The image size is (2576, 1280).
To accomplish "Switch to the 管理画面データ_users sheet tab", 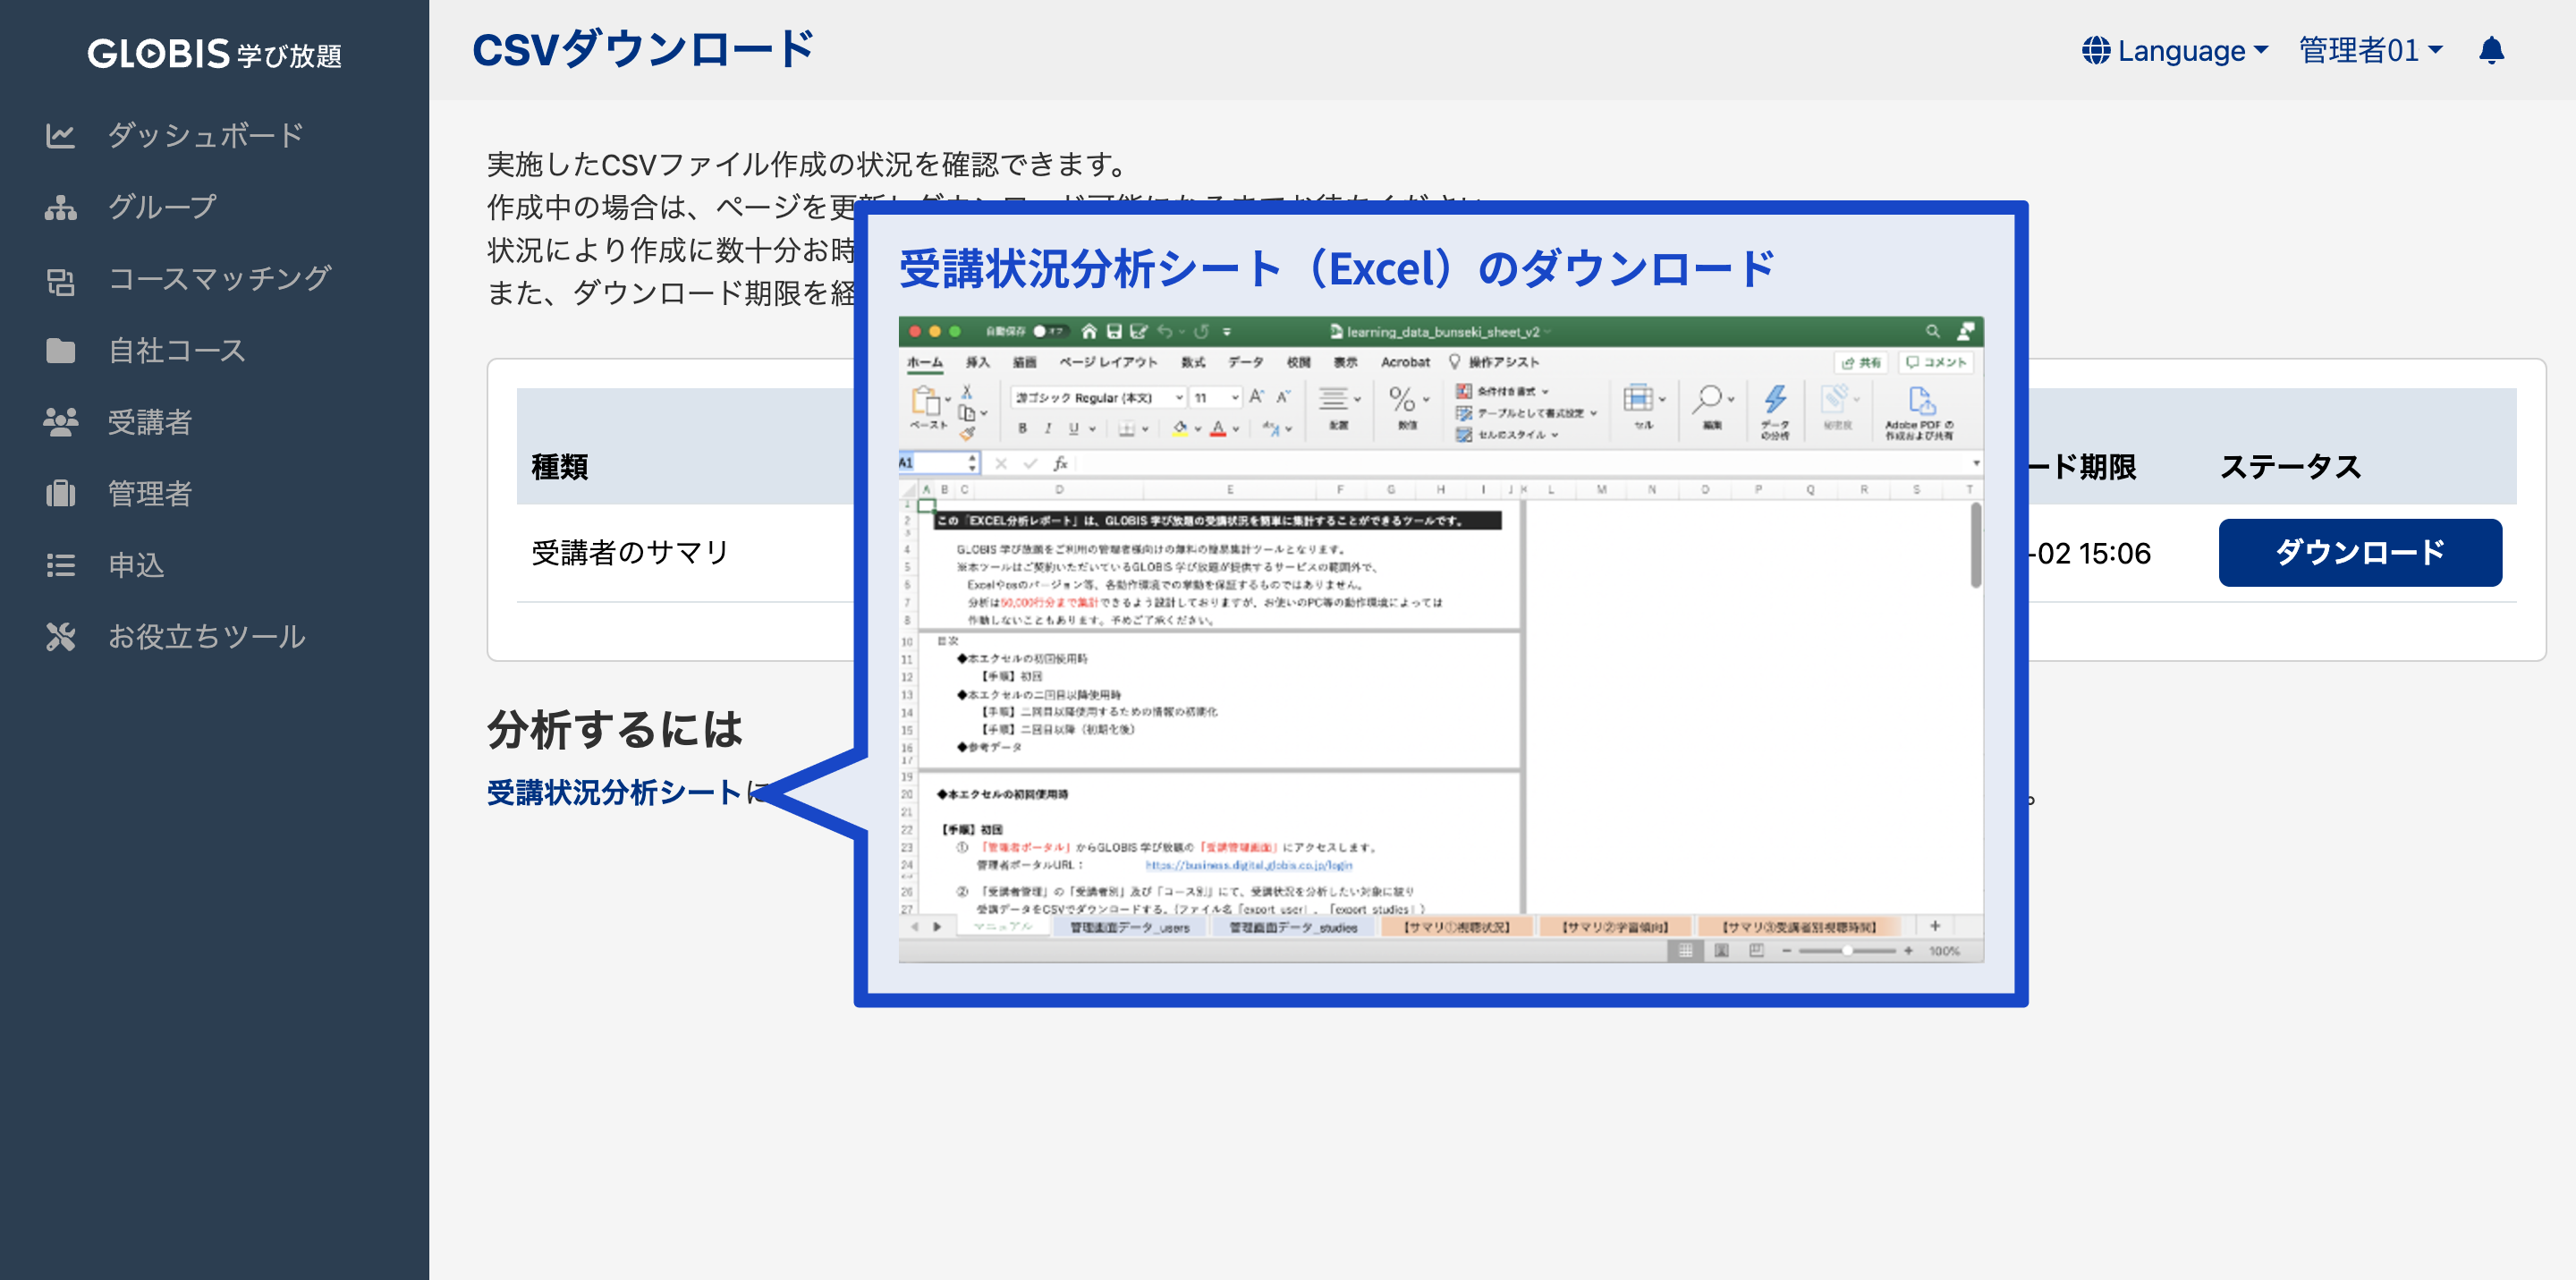I will (1135, 927).
